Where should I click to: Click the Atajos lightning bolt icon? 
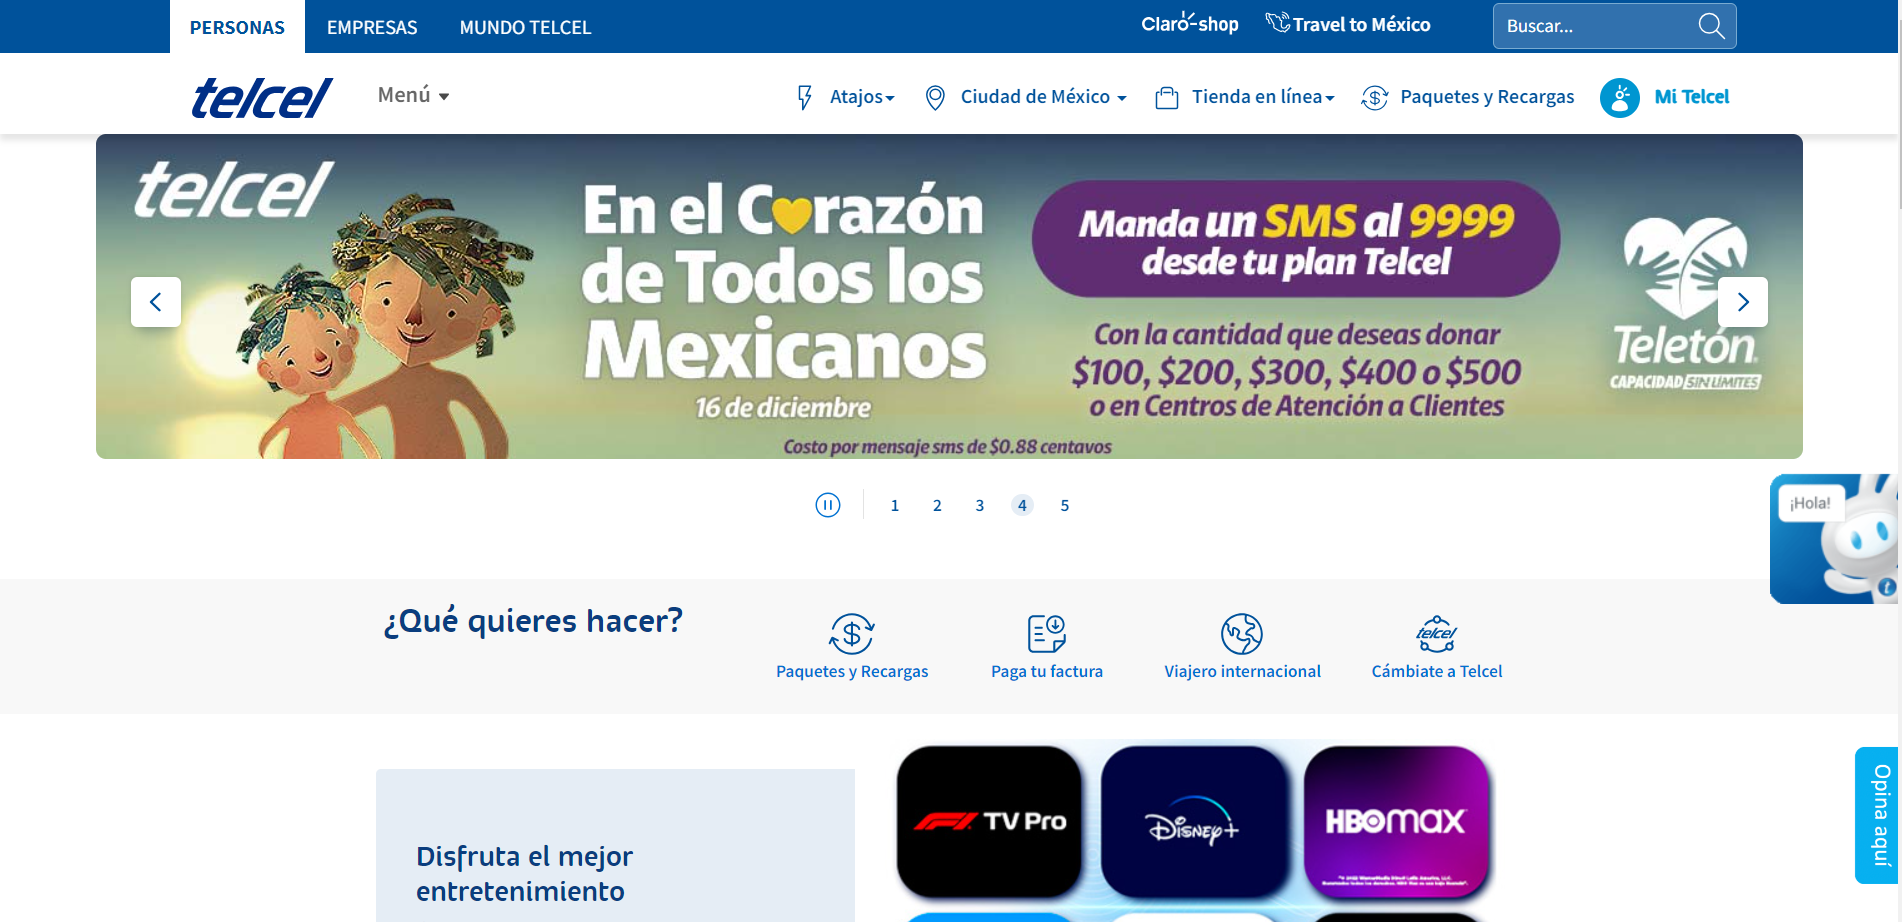(x=805, y=97)
